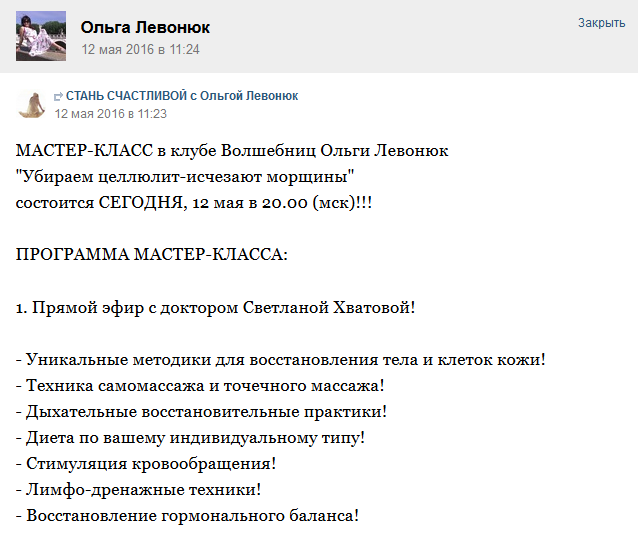The height and width of the screenshot is (550, 638).
Task: Click the Диета по вашему индивидуальному типу line
Action: pos(190,437)
